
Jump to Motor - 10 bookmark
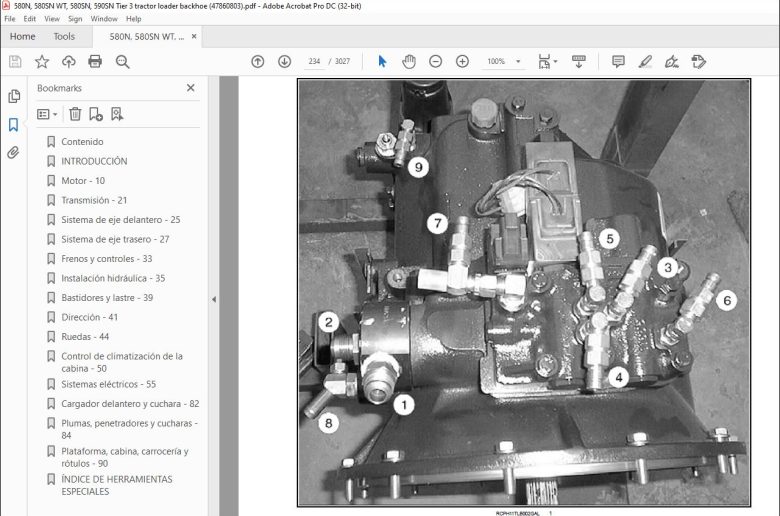pyautogui.click(x=83, y=181)
